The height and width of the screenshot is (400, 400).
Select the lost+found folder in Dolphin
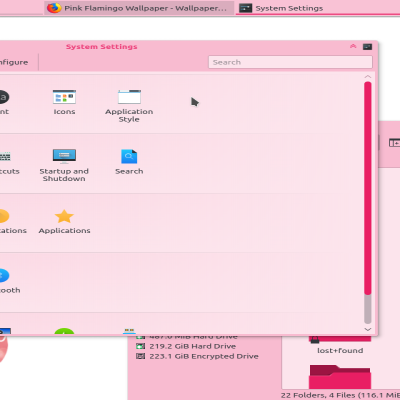pyautogui.click(x=340, y=345)
